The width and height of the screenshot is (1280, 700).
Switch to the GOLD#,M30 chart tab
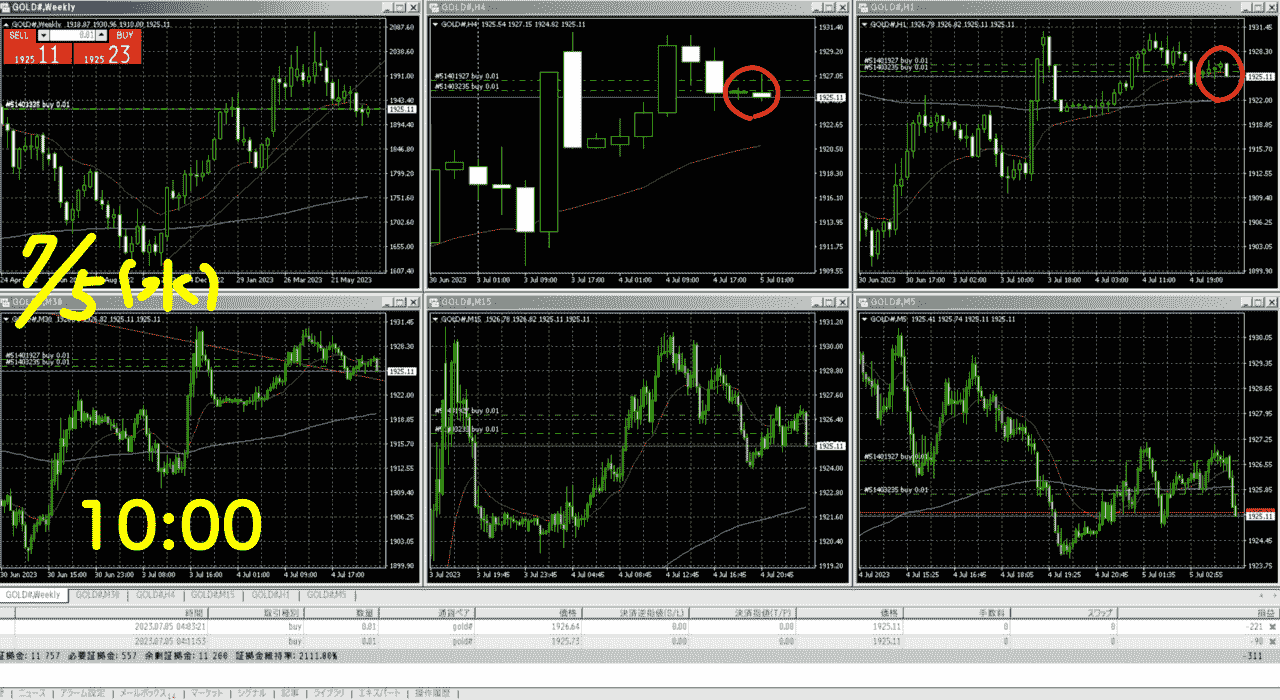[98, 595]
